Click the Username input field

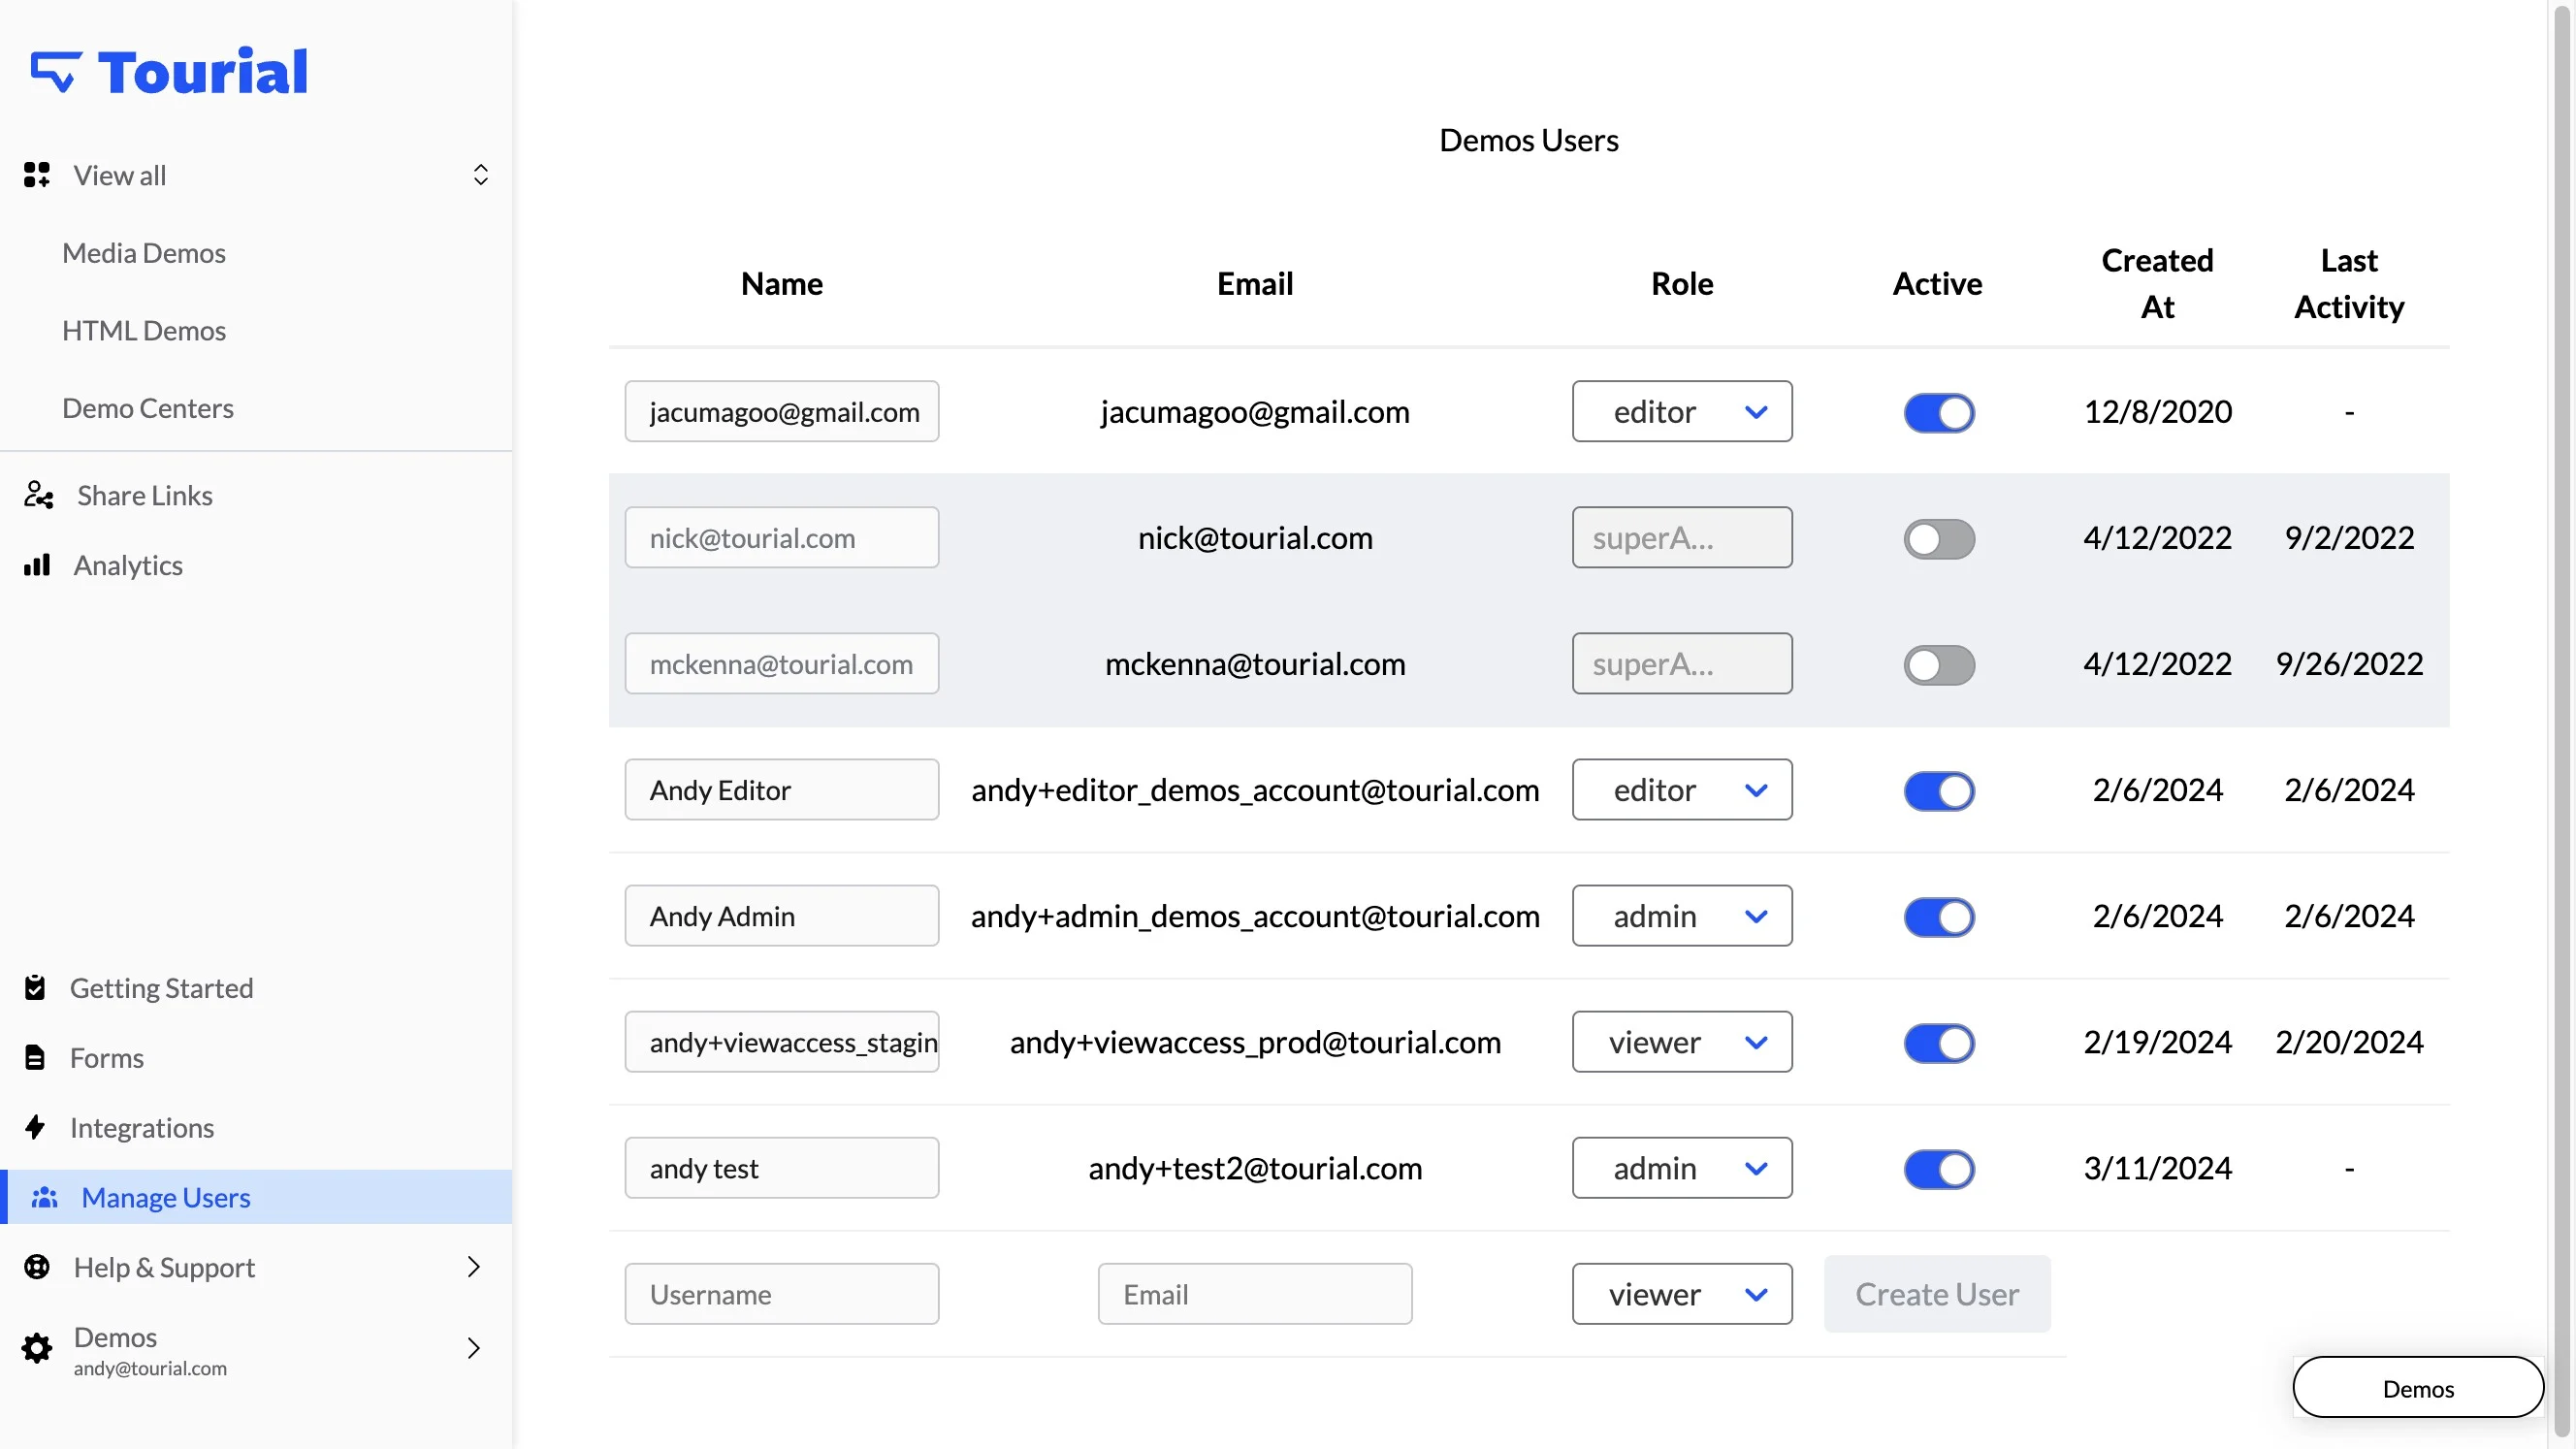(782, 1293)
